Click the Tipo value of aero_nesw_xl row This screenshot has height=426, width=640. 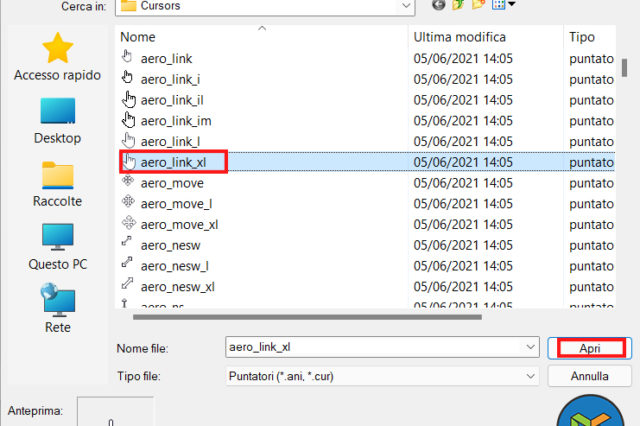point(591,287)
